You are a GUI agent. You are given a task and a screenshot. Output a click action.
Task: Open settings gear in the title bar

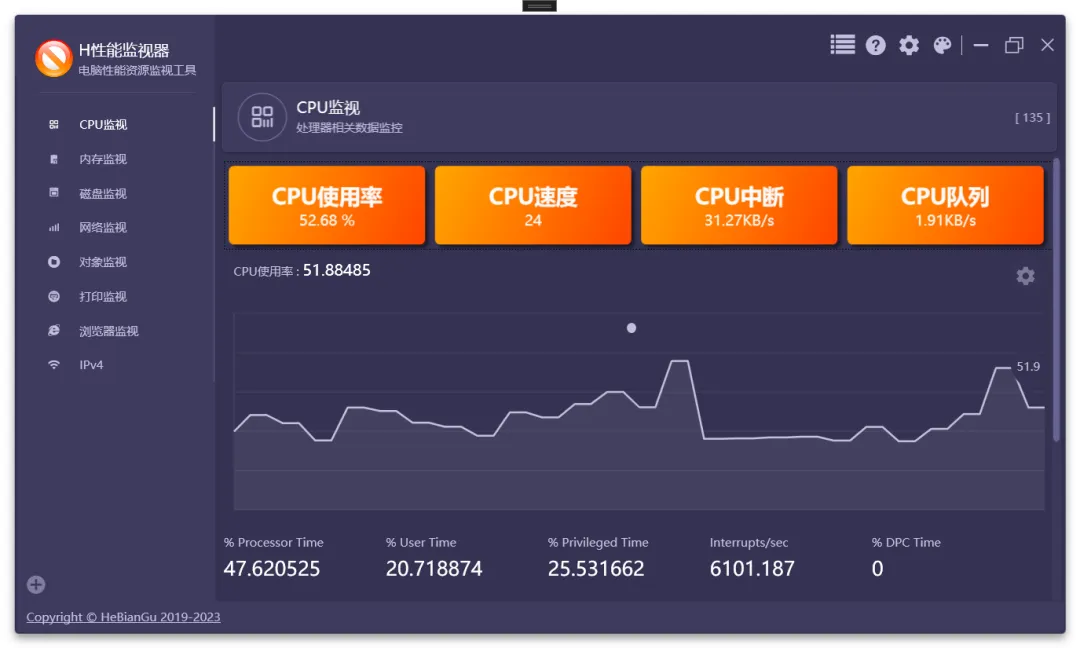909,45
